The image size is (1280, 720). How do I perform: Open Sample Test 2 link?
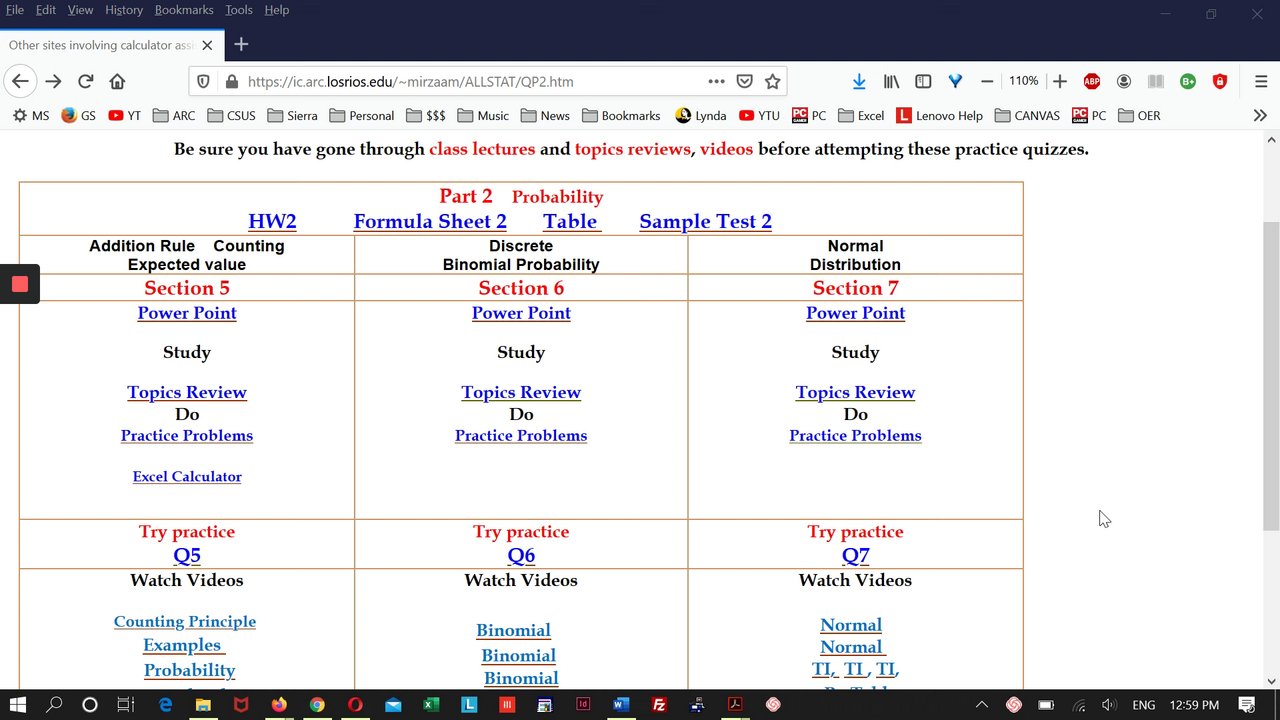(x=705, y=221)
